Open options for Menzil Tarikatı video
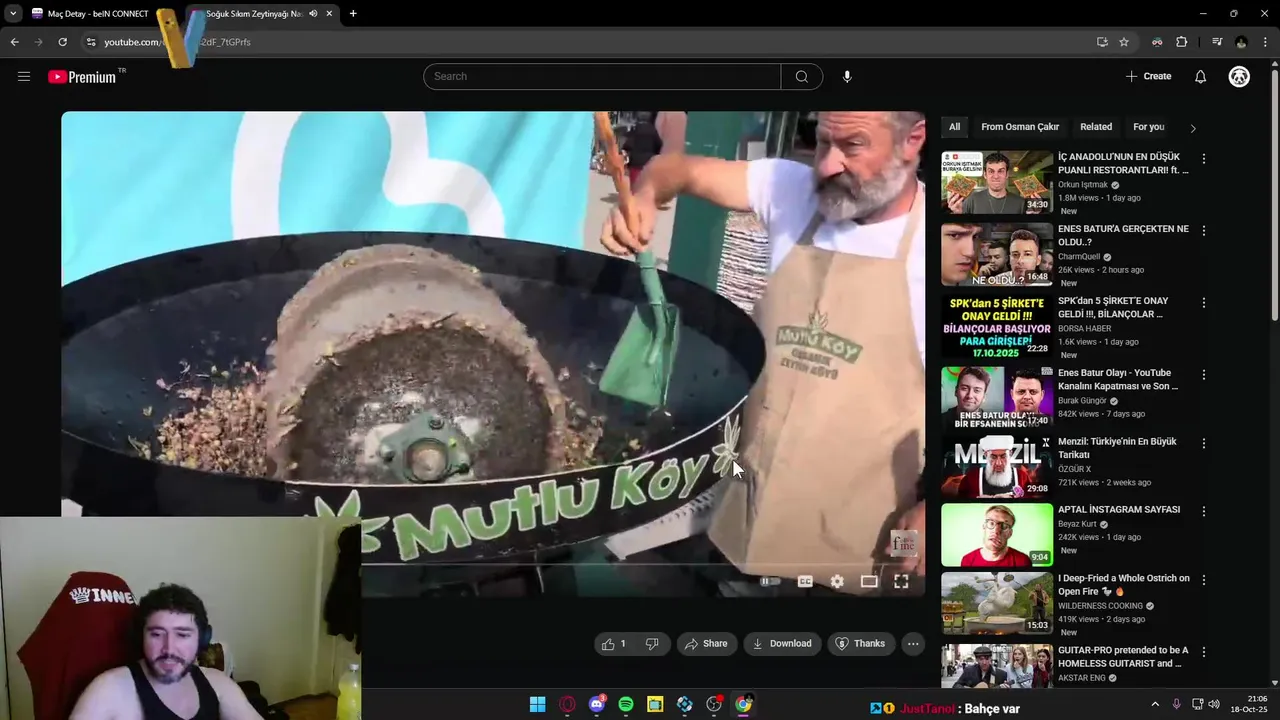Screen dimensions: 1280x720 click(1204, 443)
